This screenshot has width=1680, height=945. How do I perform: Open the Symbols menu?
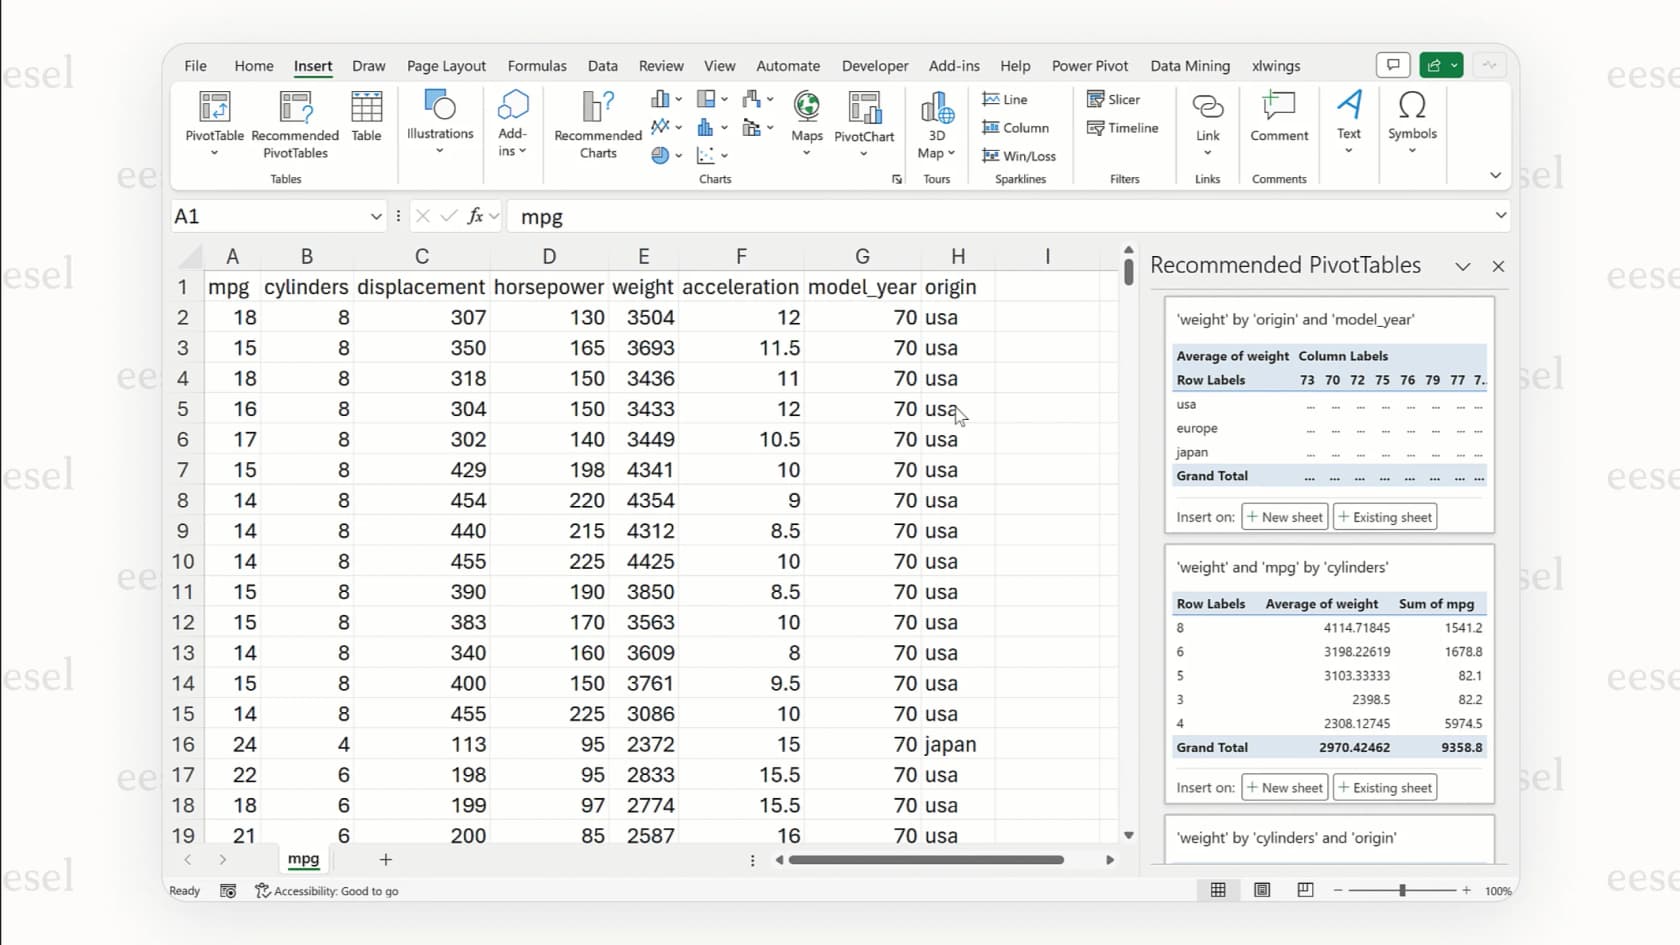1412,122
